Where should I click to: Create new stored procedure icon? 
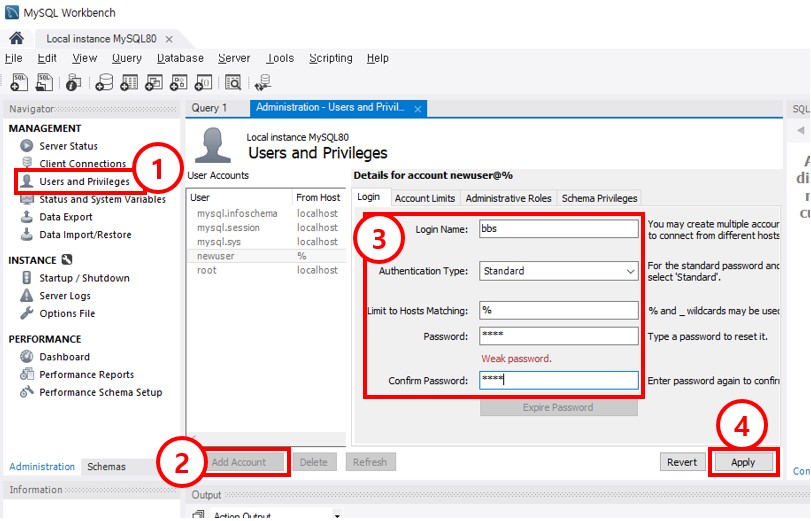(x=178, y=82)
